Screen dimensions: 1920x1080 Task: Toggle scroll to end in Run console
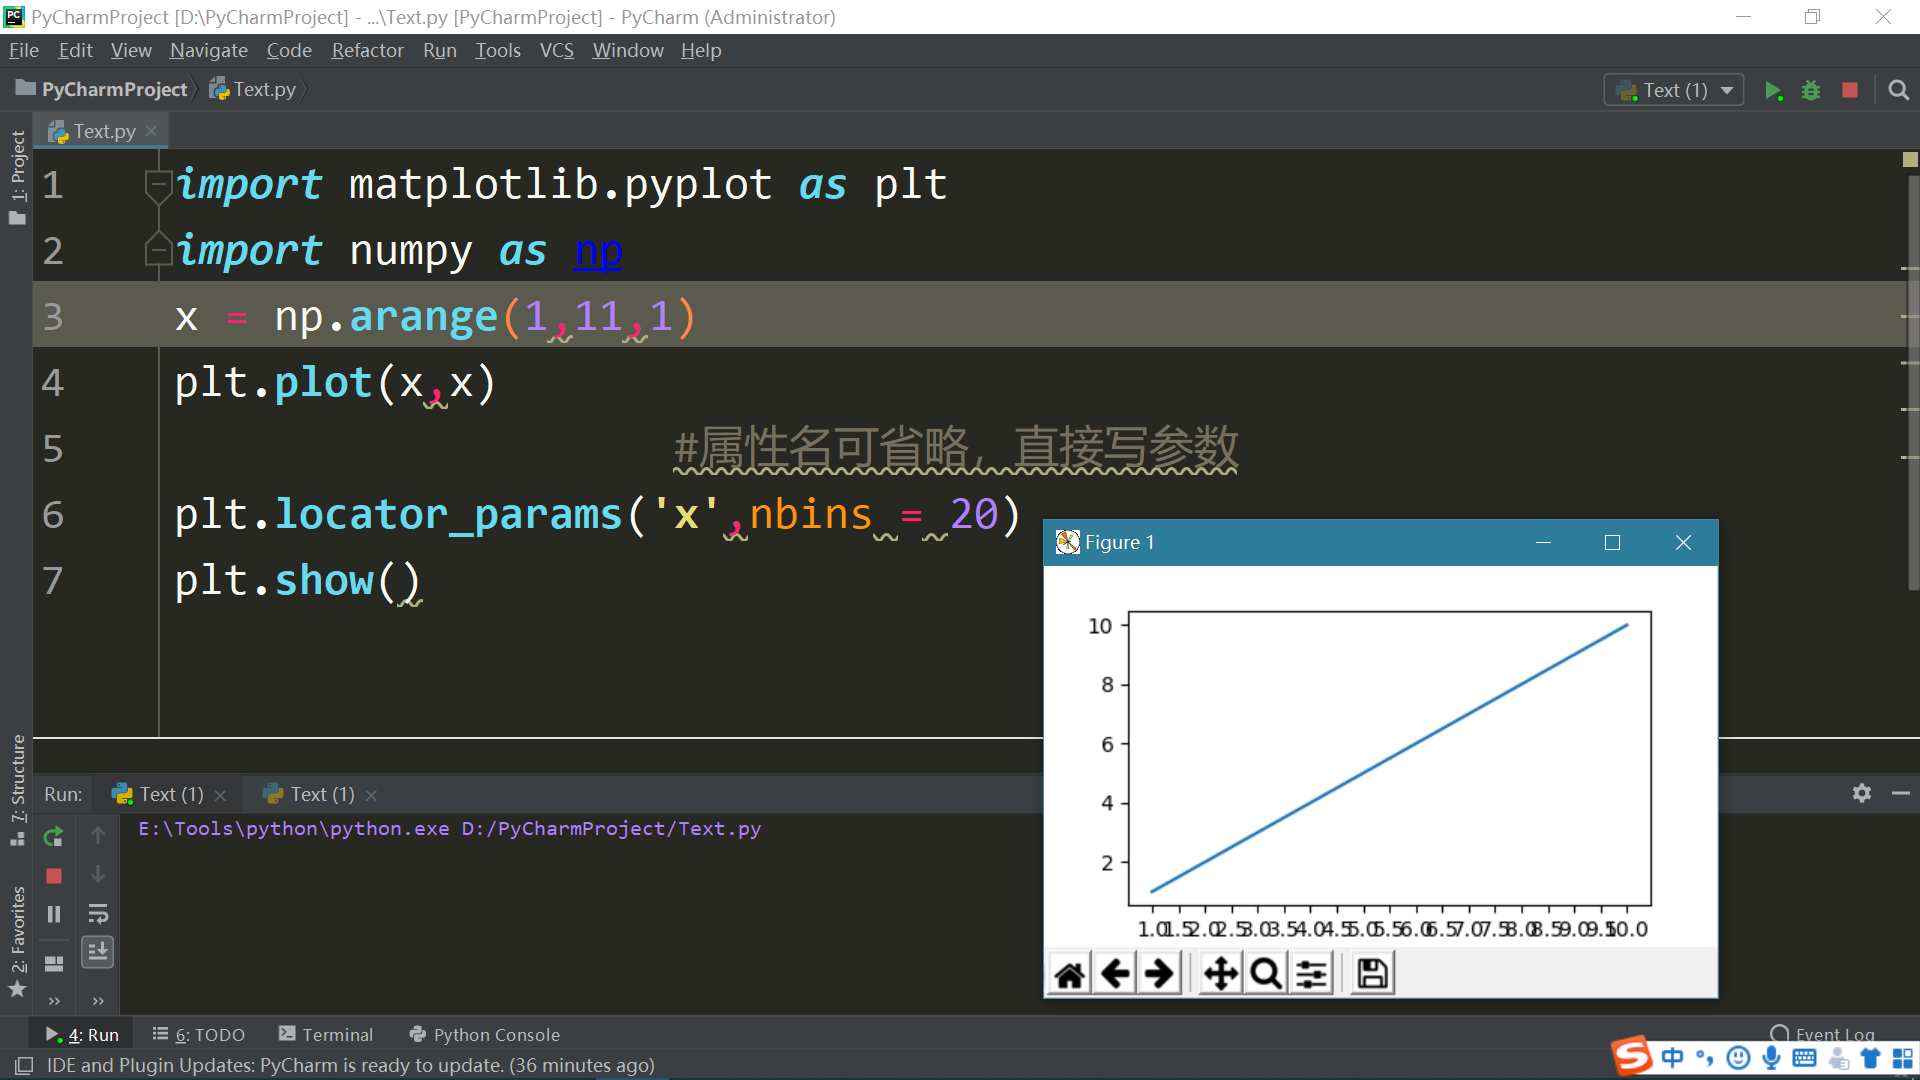[x=98, y=951]
